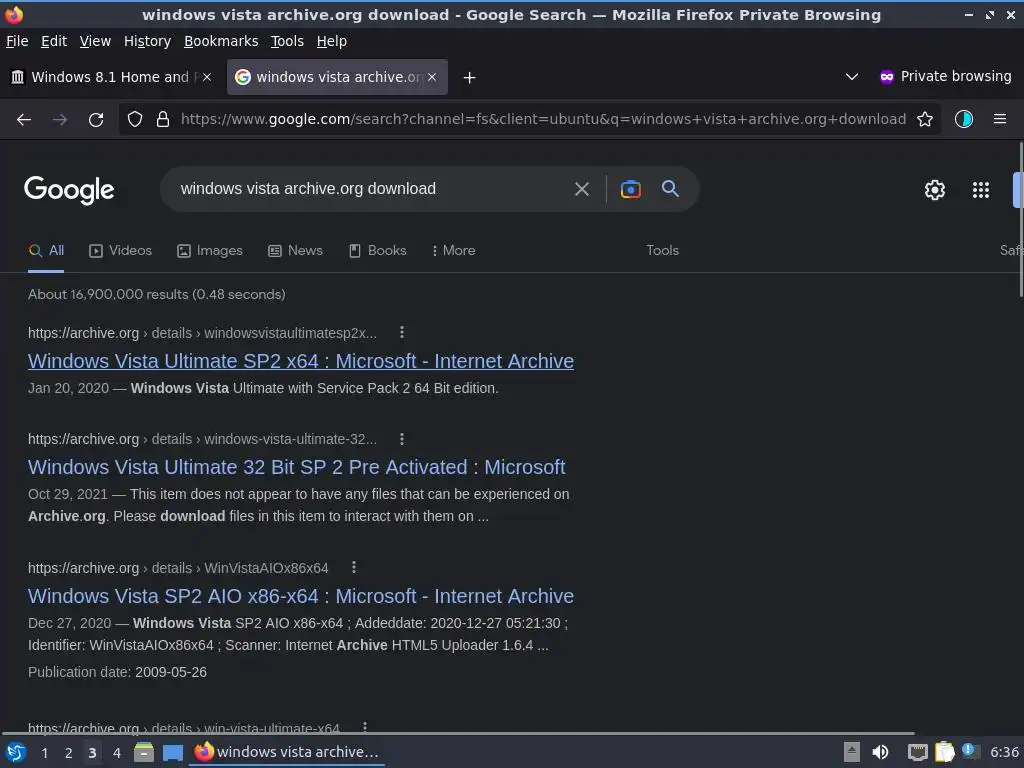Switch to workspace 2

69,753
